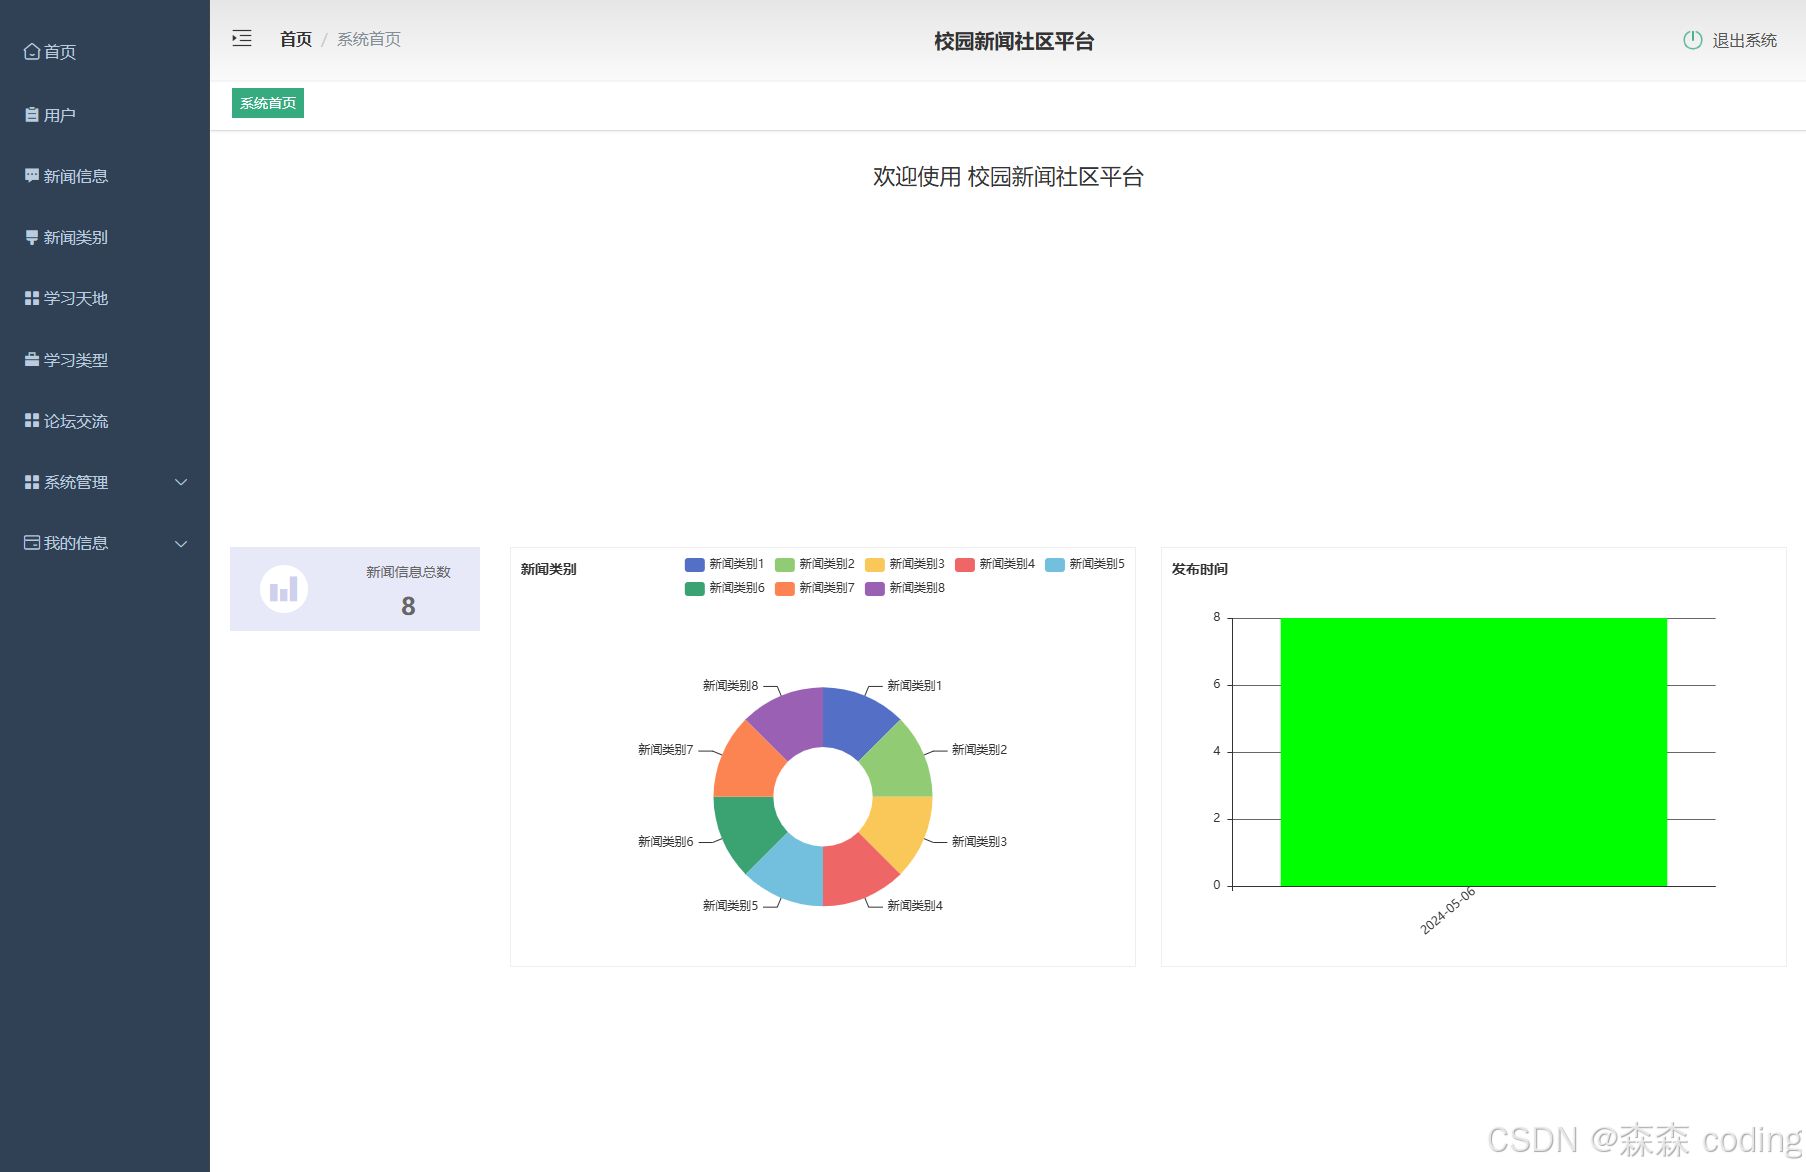Click the 校园新闻社区平台 header title
This screenshot has height=1172, width=1806.
coord(1014,41)
